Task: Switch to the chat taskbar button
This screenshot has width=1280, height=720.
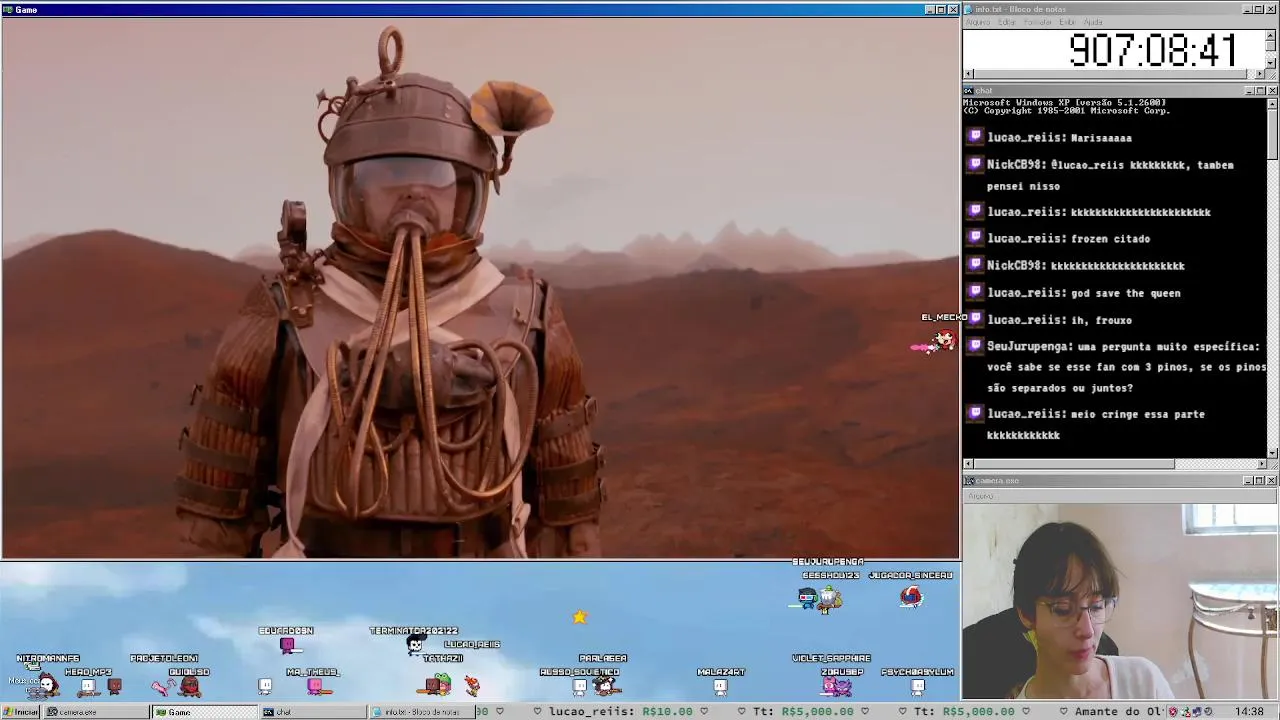Action: (x=313, y=712)
